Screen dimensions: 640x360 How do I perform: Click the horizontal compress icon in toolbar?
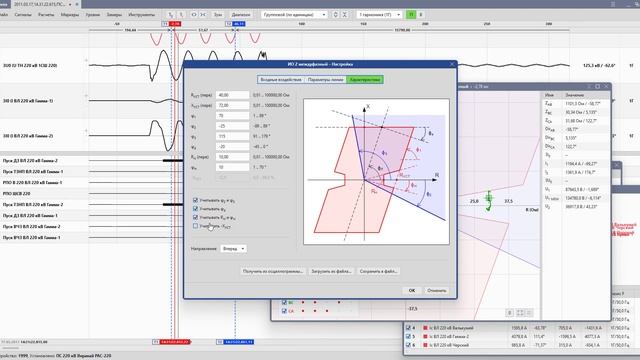pos(203,15)
